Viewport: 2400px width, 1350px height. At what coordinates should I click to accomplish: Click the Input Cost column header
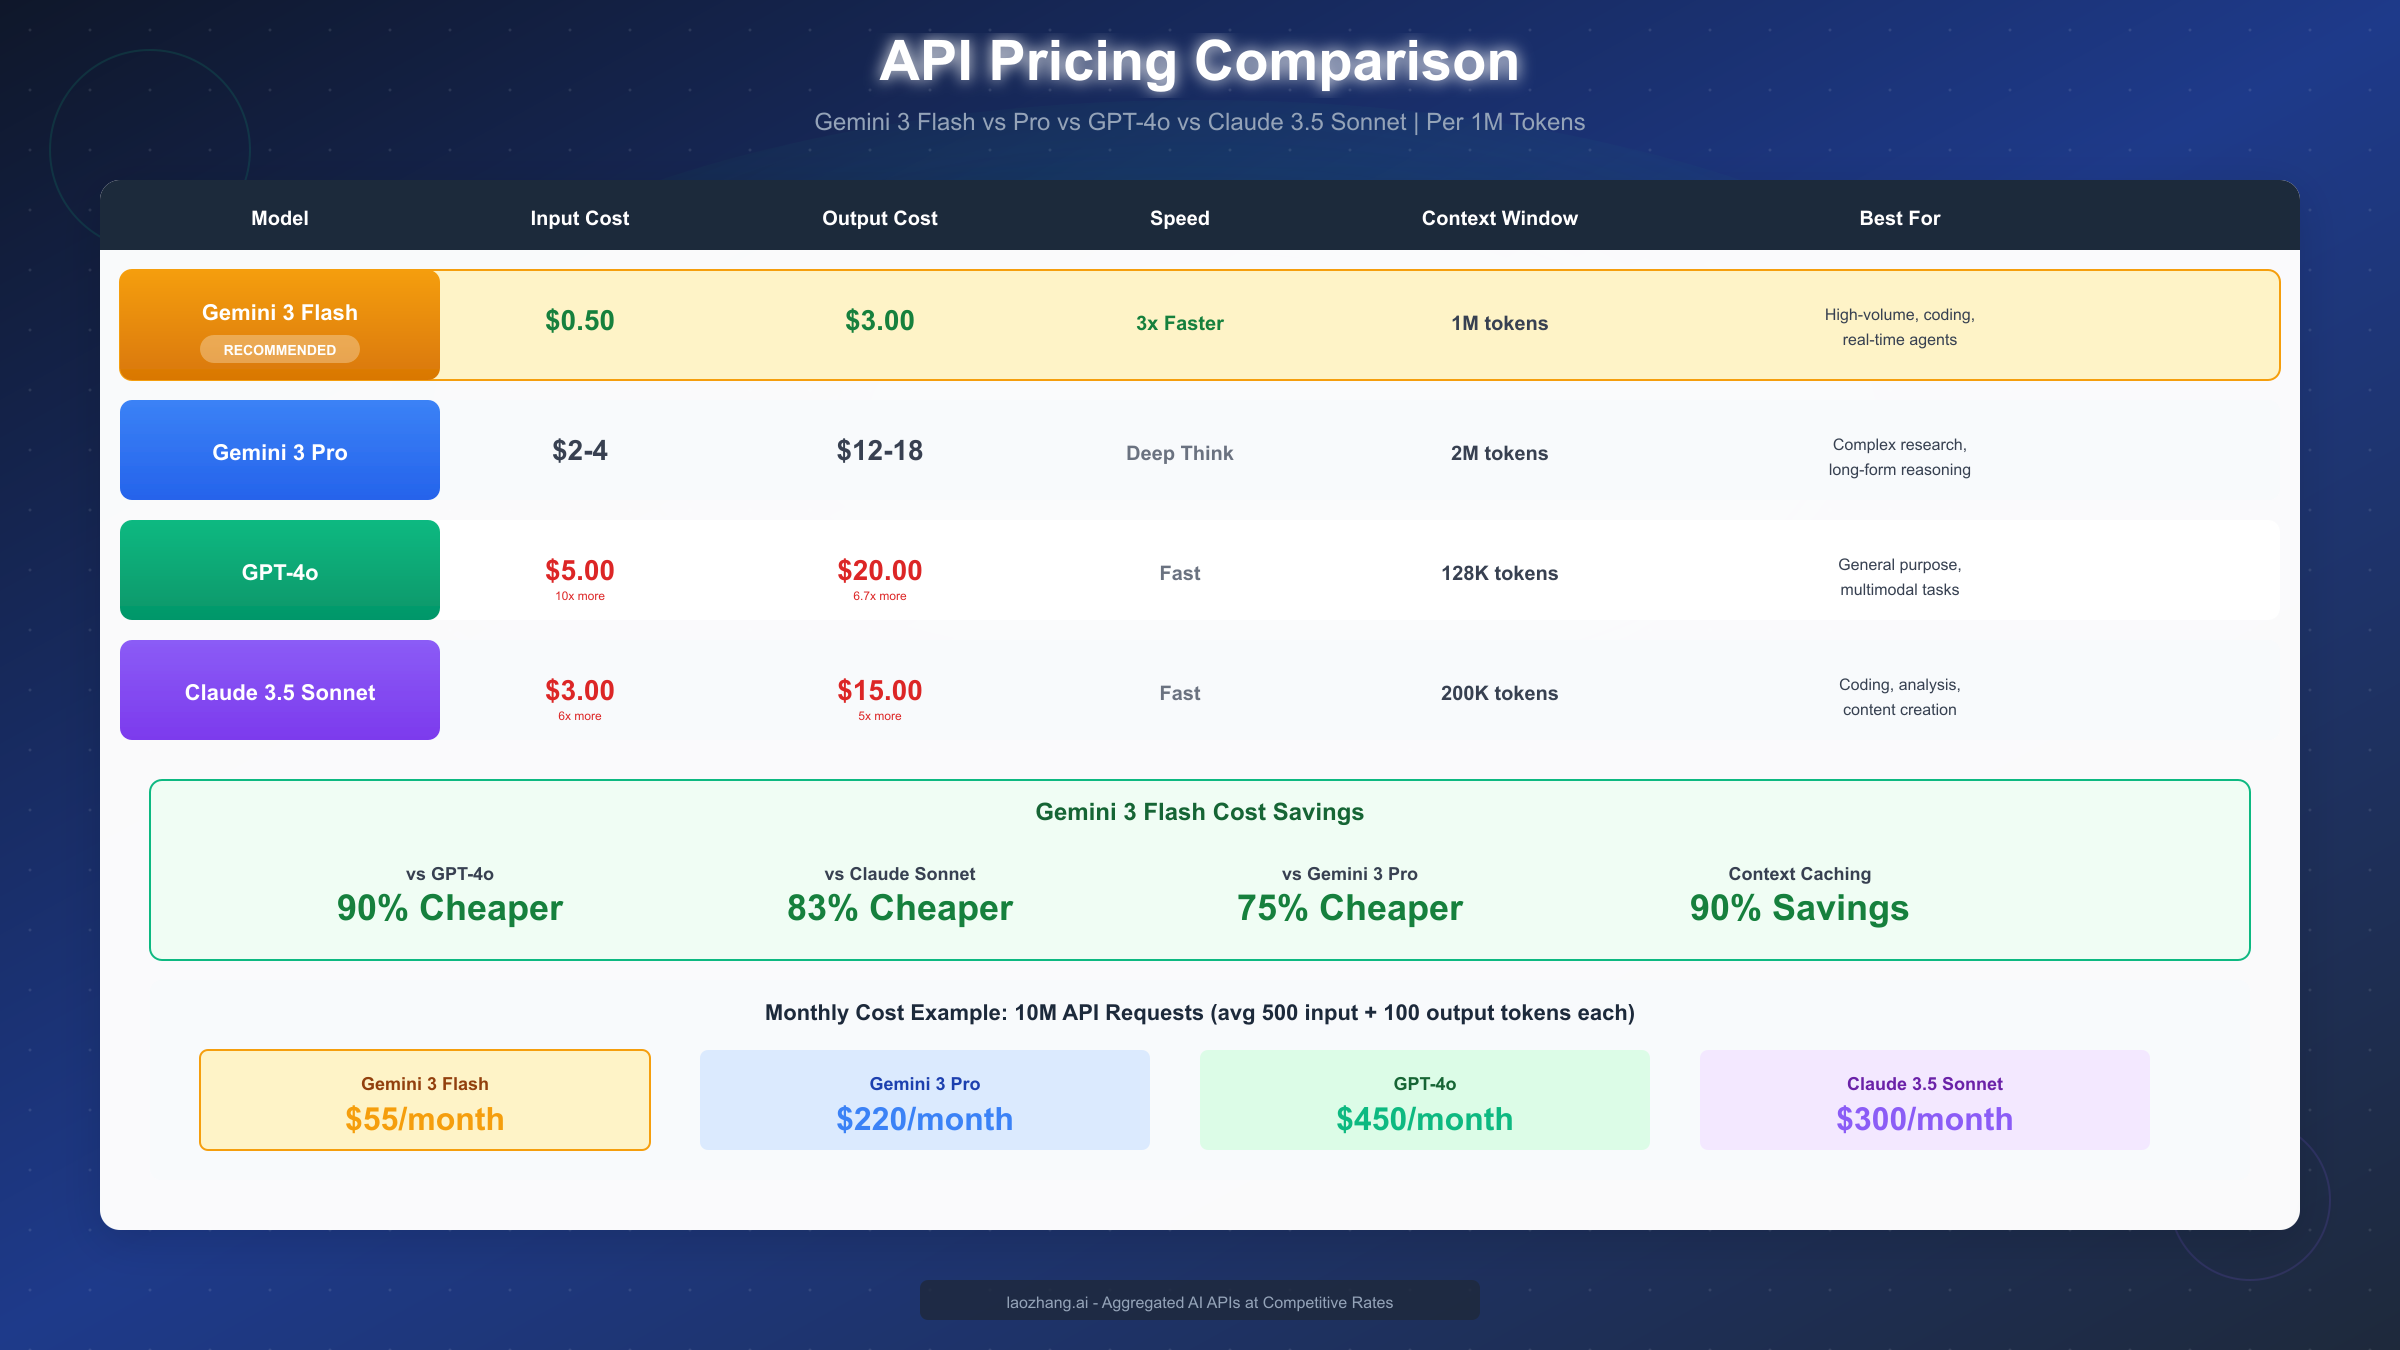point(579,217)
